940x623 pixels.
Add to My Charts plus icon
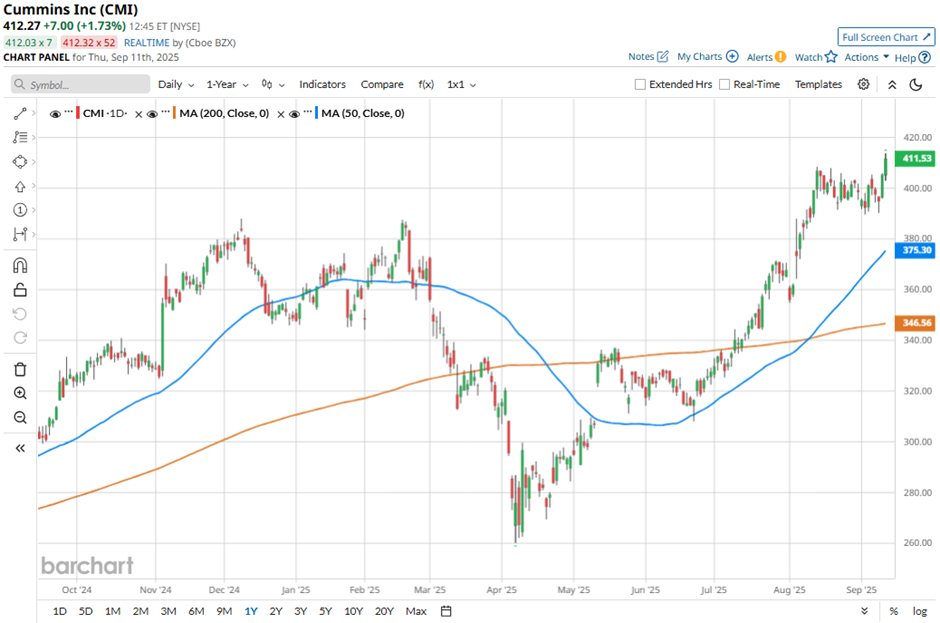point(732,56)
